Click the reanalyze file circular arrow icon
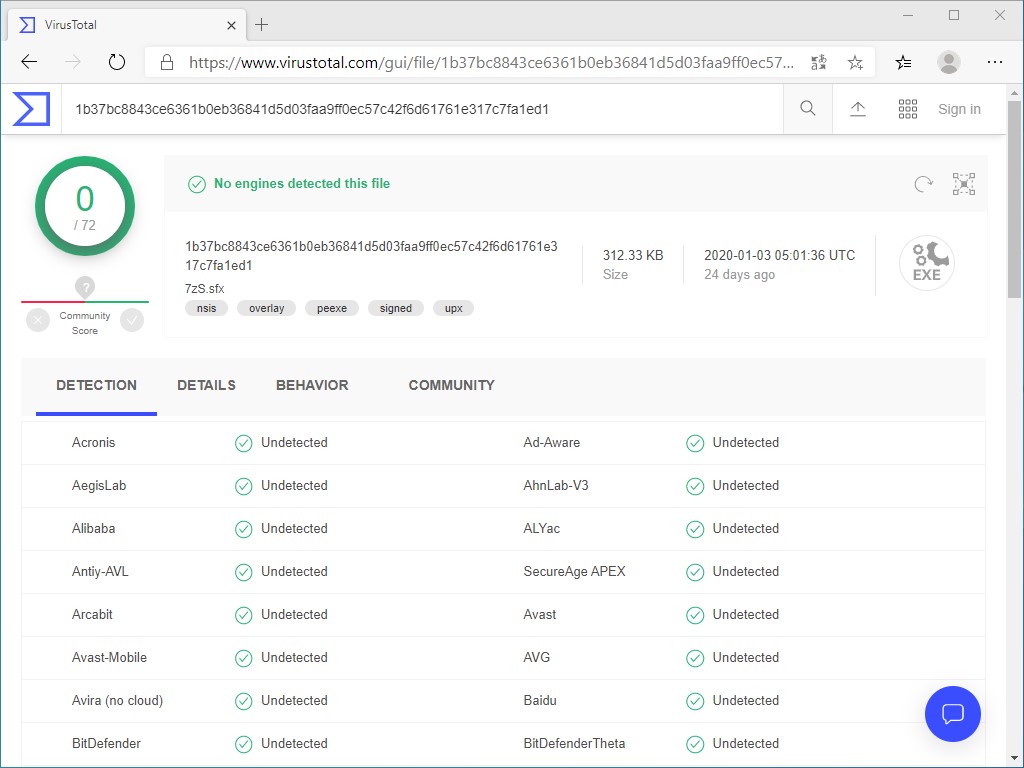This screenshot has height=768, width=1024. (922, 184)
